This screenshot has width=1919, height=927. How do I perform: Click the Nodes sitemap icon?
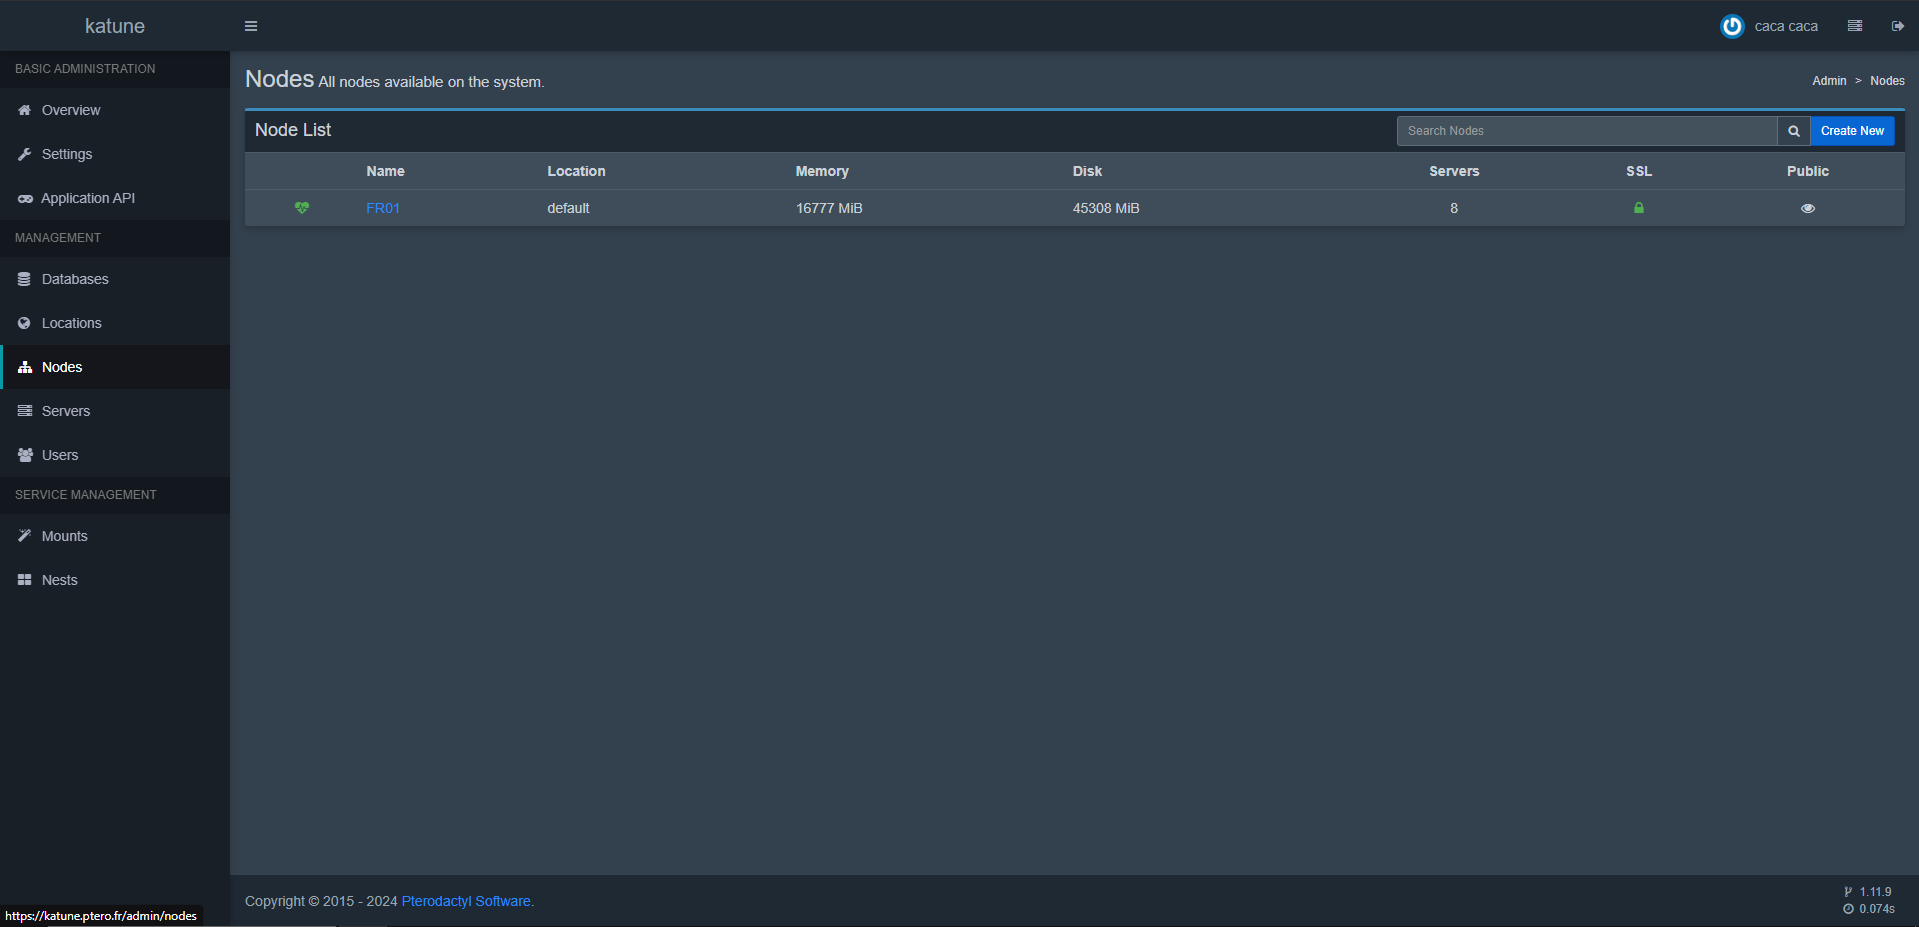point(25,367)
